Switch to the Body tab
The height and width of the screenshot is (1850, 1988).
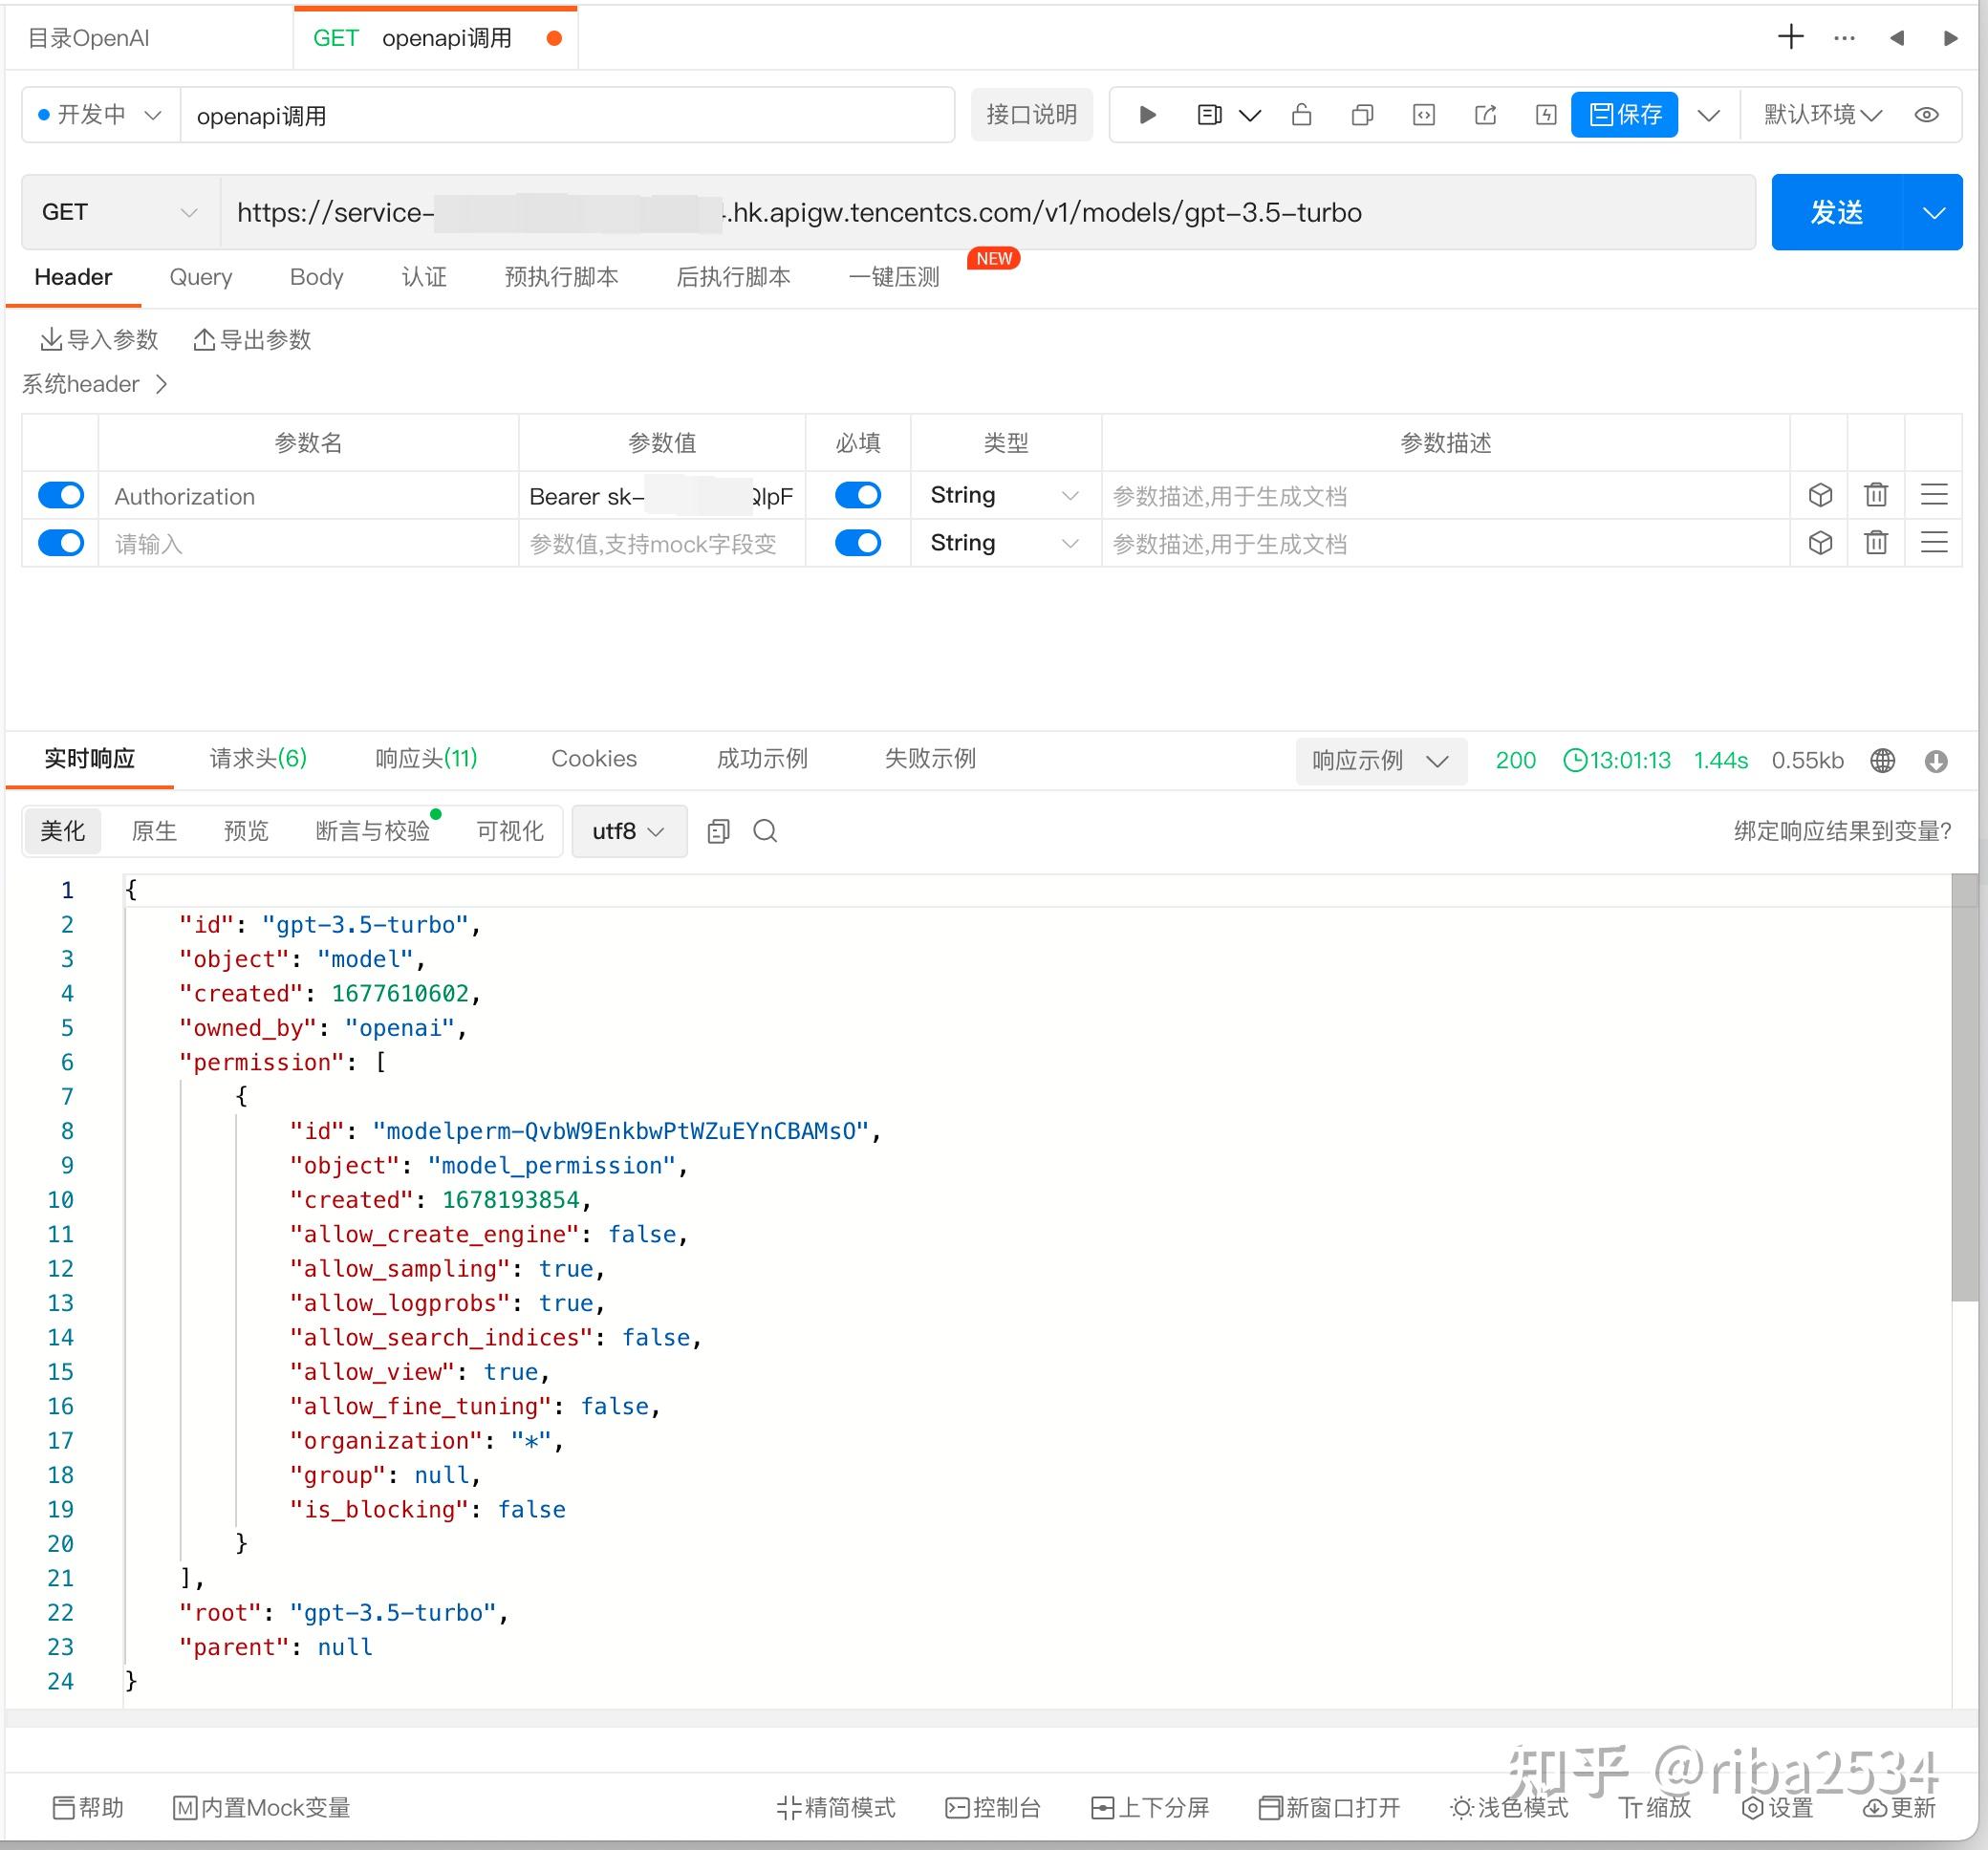316,277
